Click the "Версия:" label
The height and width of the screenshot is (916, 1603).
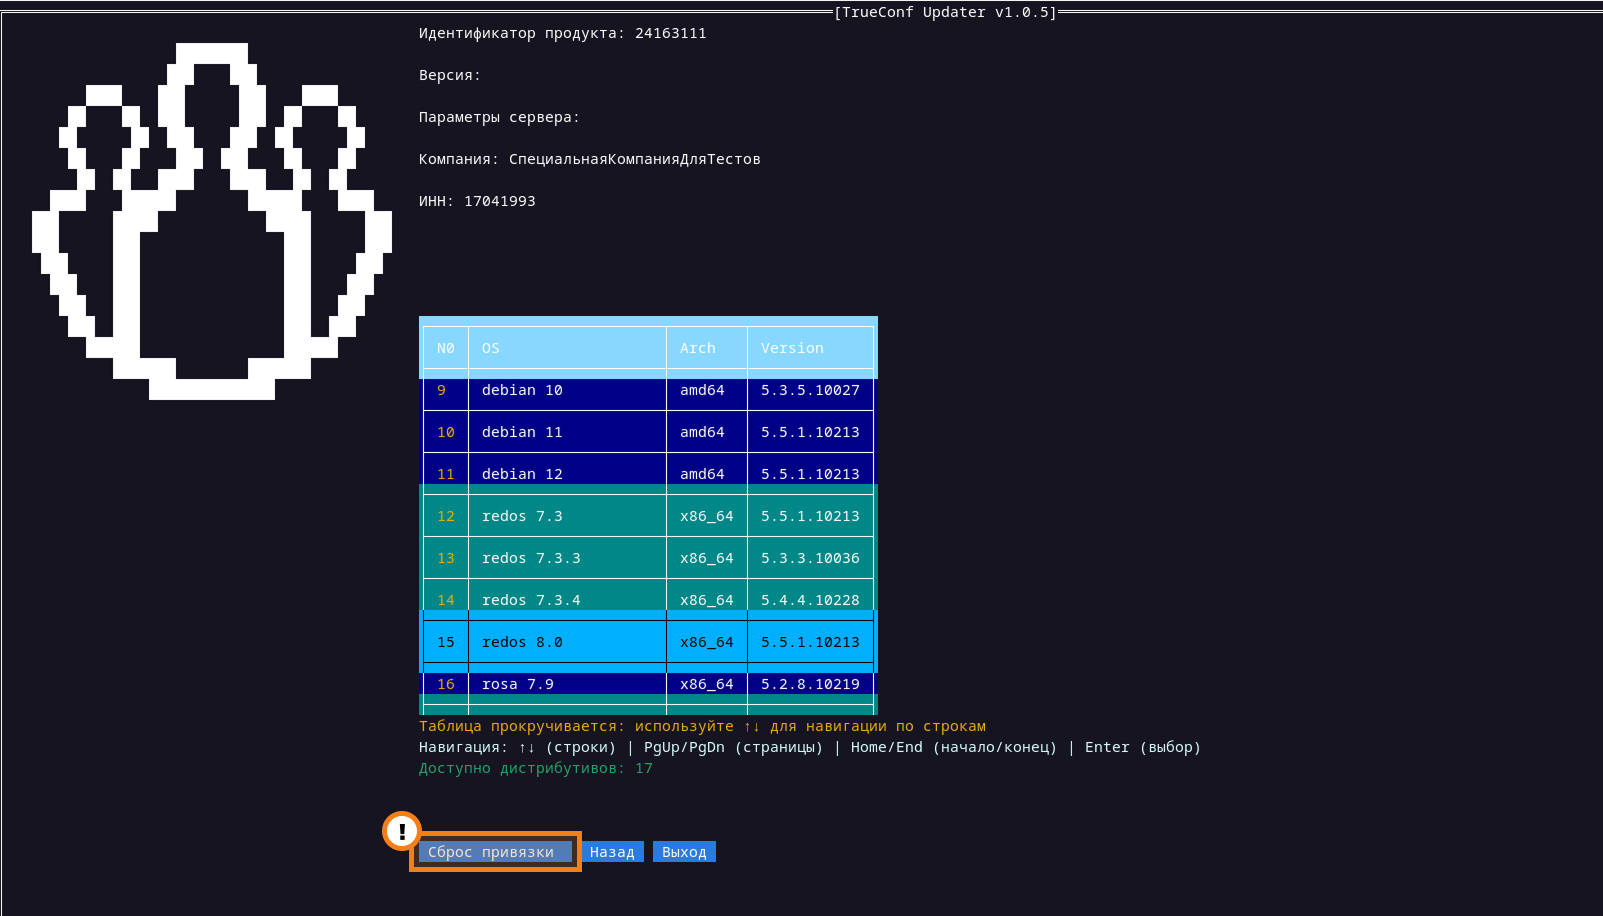[x=449, y=75]
